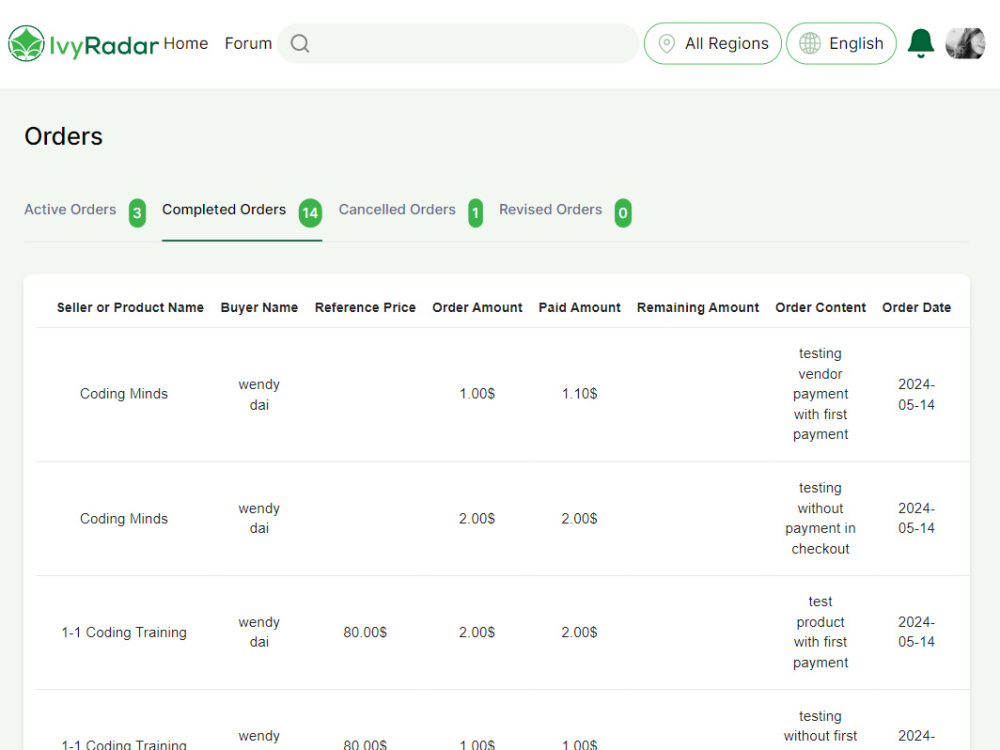Click reference price 80.00$ in 'test product' row
The width and height of the screenshot is (1000, 750).
point(365,633)
